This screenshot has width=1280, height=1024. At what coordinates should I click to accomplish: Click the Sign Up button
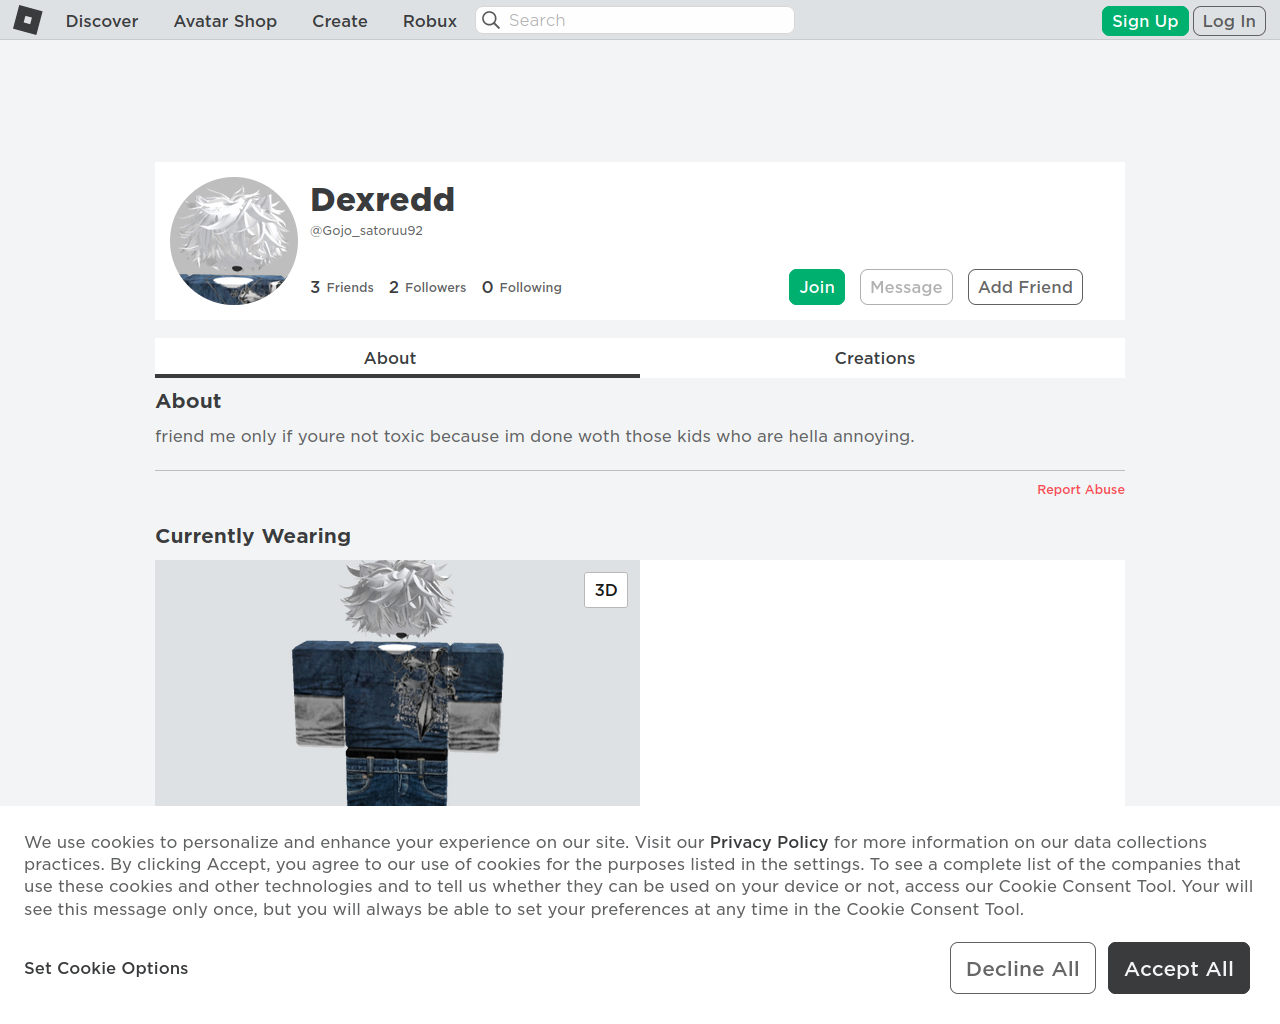point(1145,21)
